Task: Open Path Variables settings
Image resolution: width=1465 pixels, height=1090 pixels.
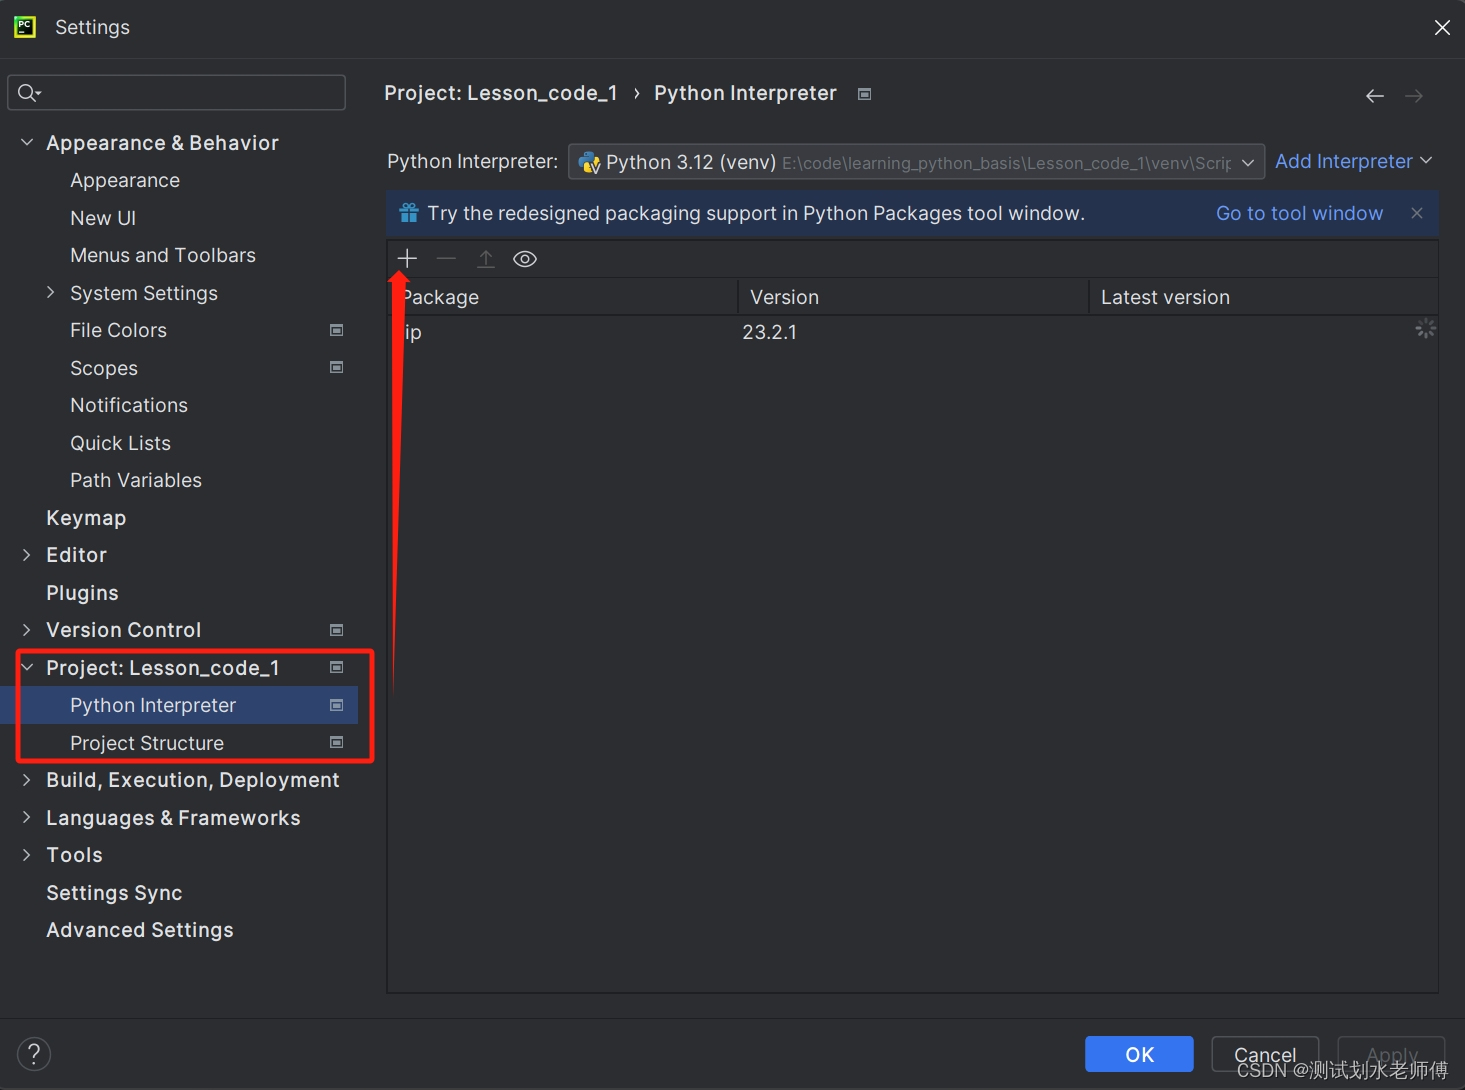Action: click(136, 480)
